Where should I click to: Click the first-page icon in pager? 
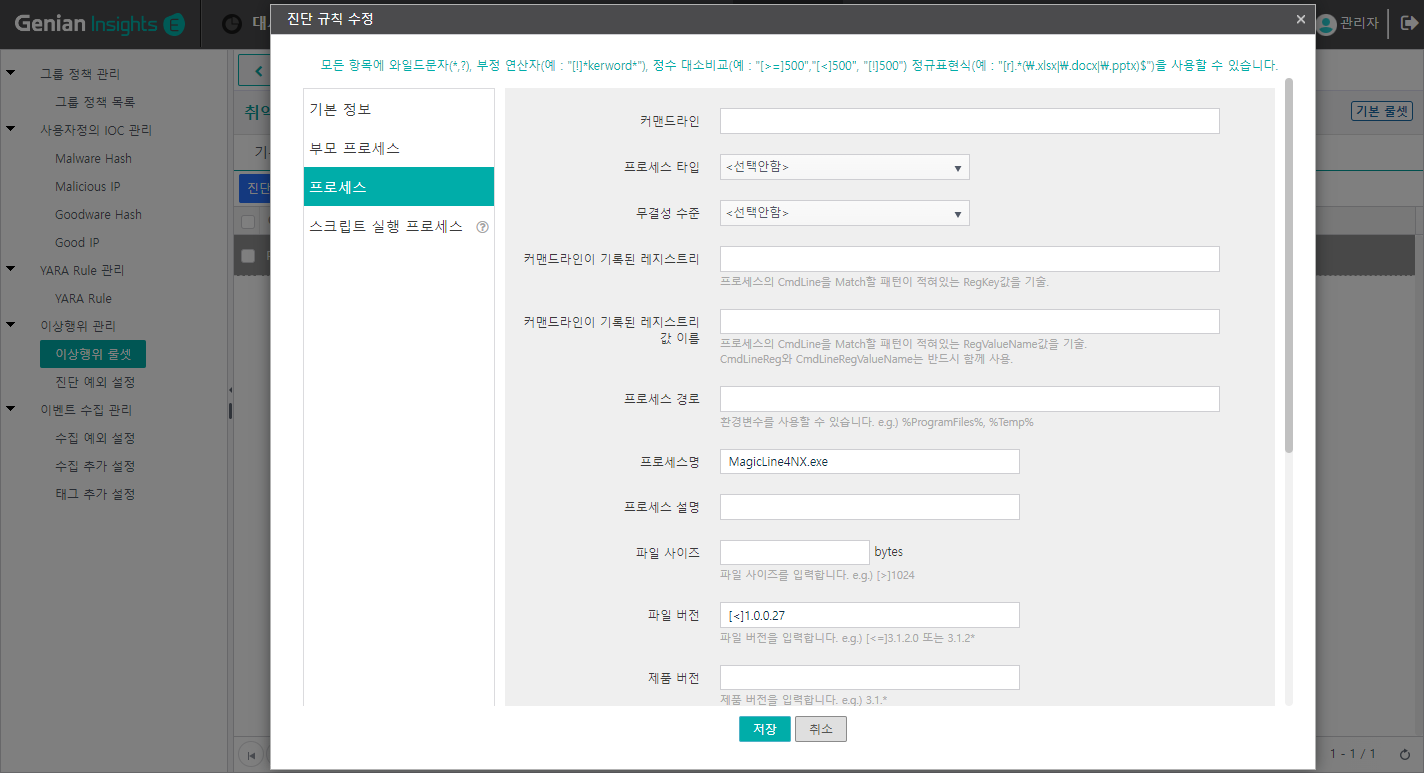point(252,753)
